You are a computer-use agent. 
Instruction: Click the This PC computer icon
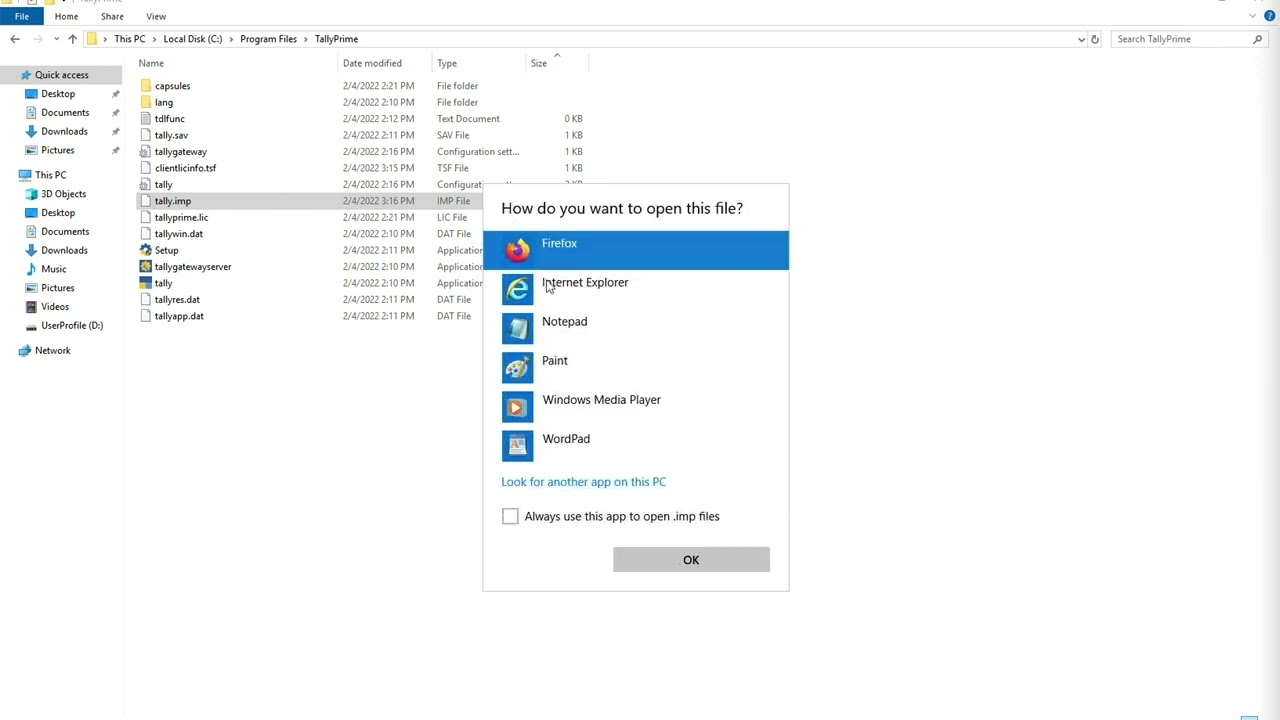25,175
